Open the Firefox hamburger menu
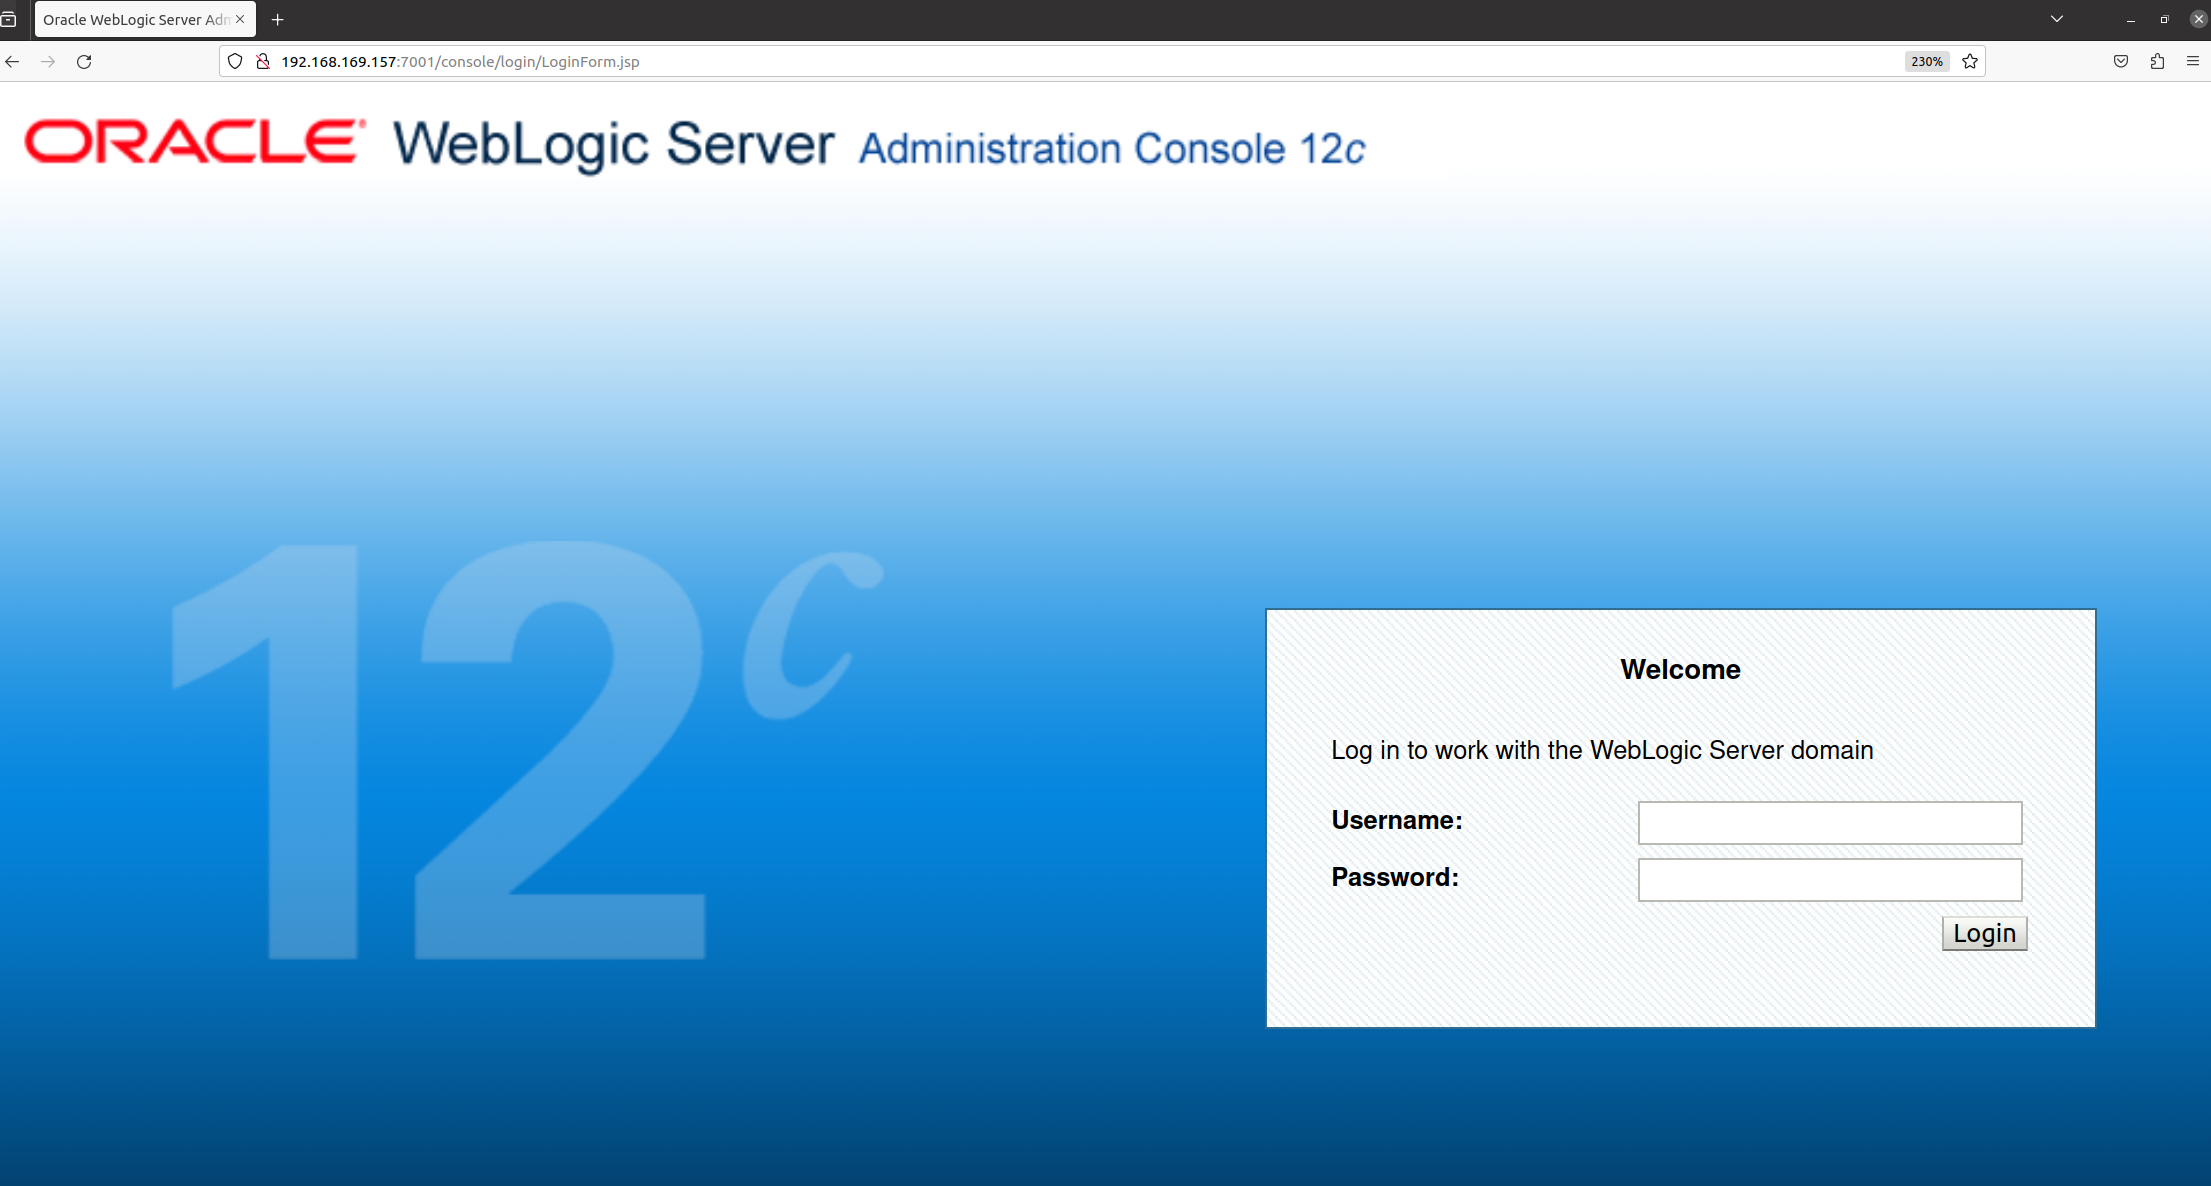The height and width of the screenshot is (1186, 2211). [x=2193, y=61]
